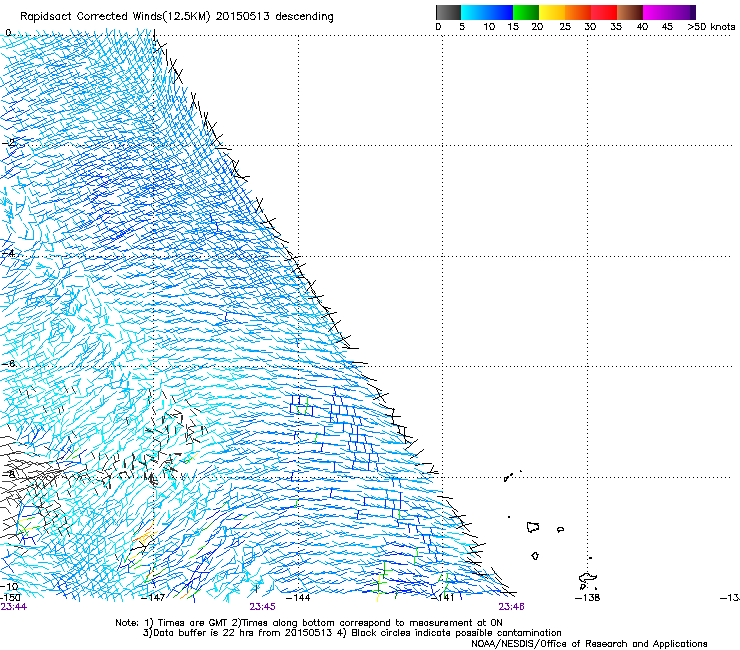This screenshot has width=740, height=650.
Task: Select the green 15–20 knots color bar segment
Action: 526,12
